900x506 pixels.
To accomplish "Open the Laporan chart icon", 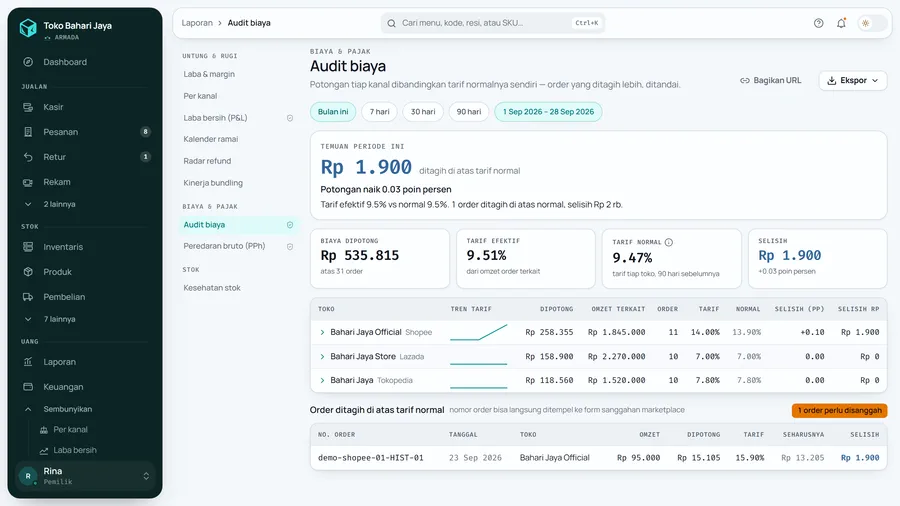I will (28, 362).
